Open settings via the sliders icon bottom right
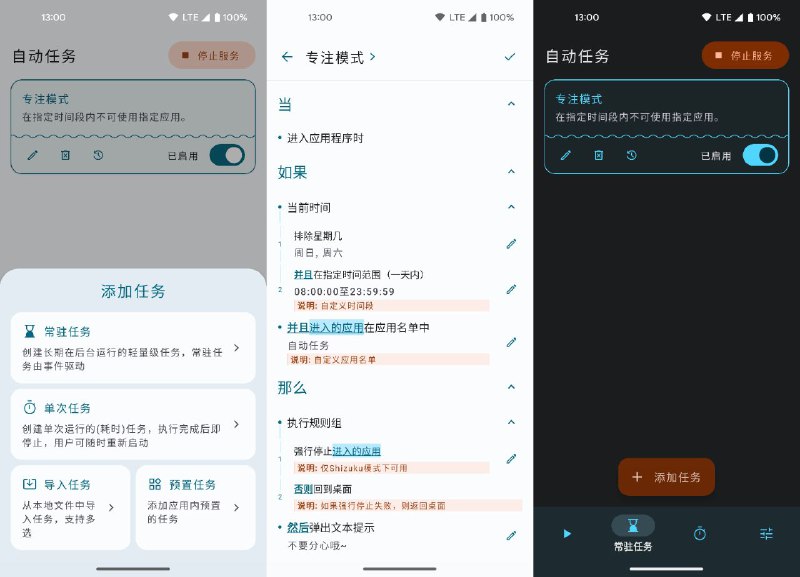This screenshot has width=800, height=577. (765, 534)
